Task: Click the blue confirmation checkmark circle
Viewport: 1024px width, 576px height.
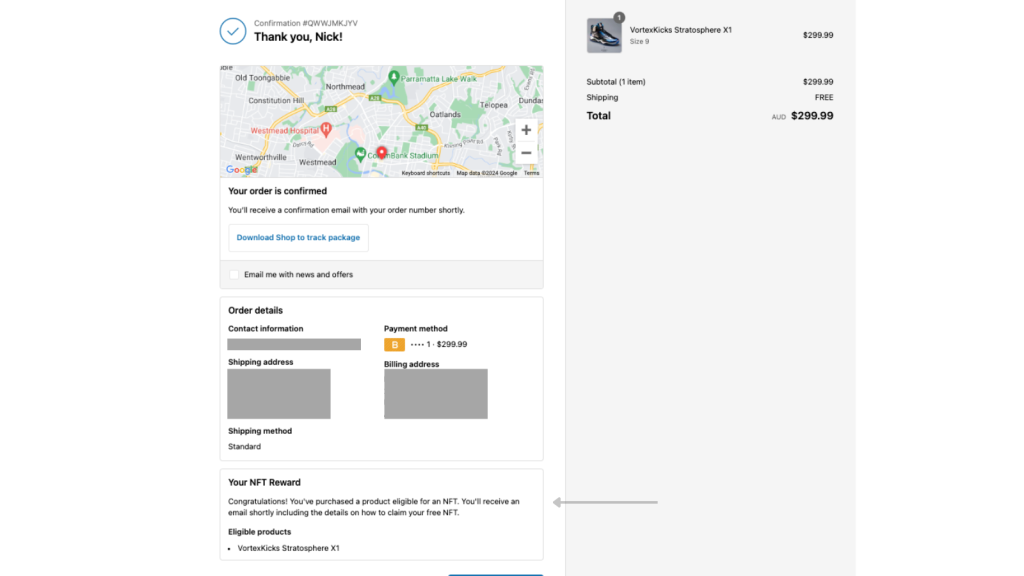Action: coord(233,31)
